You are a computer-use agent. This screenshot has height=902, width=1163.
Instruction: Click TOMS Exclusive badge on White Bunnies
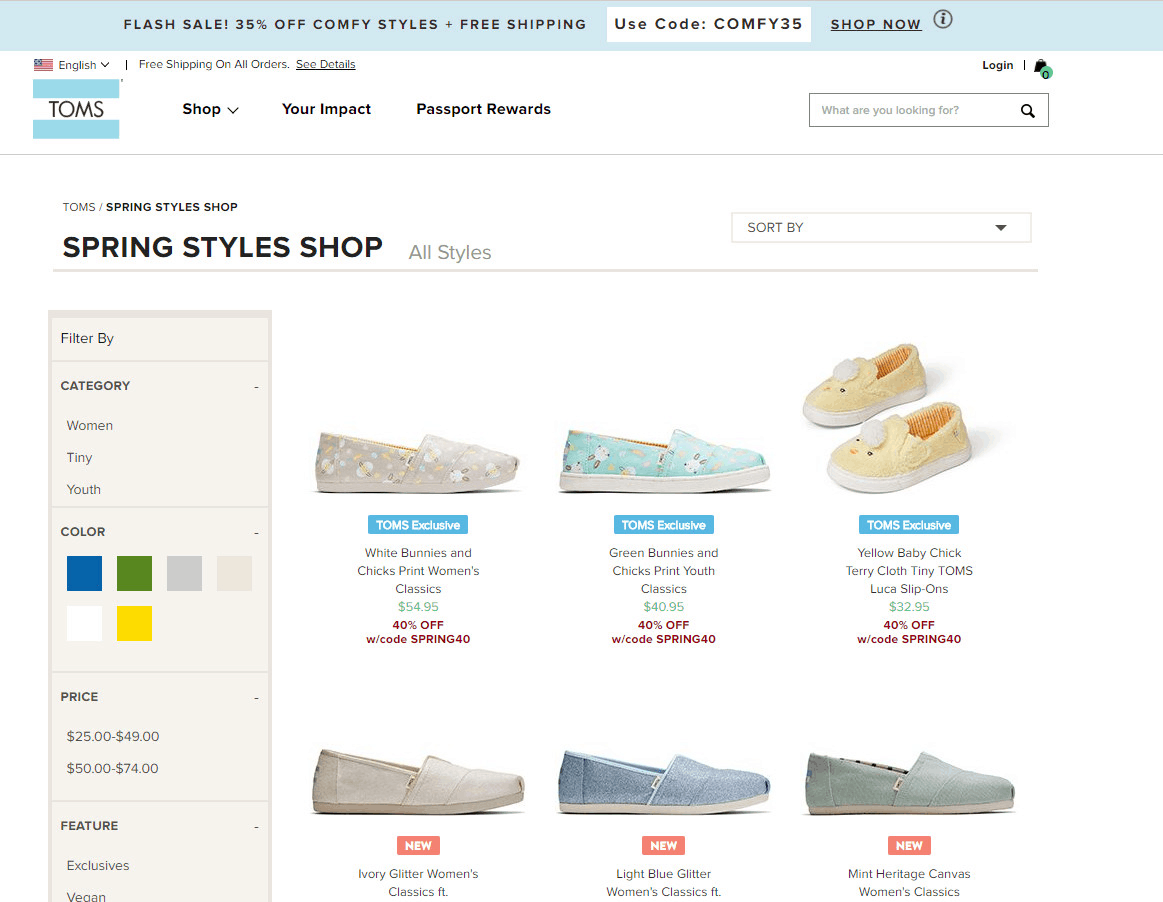click(418, 525)
